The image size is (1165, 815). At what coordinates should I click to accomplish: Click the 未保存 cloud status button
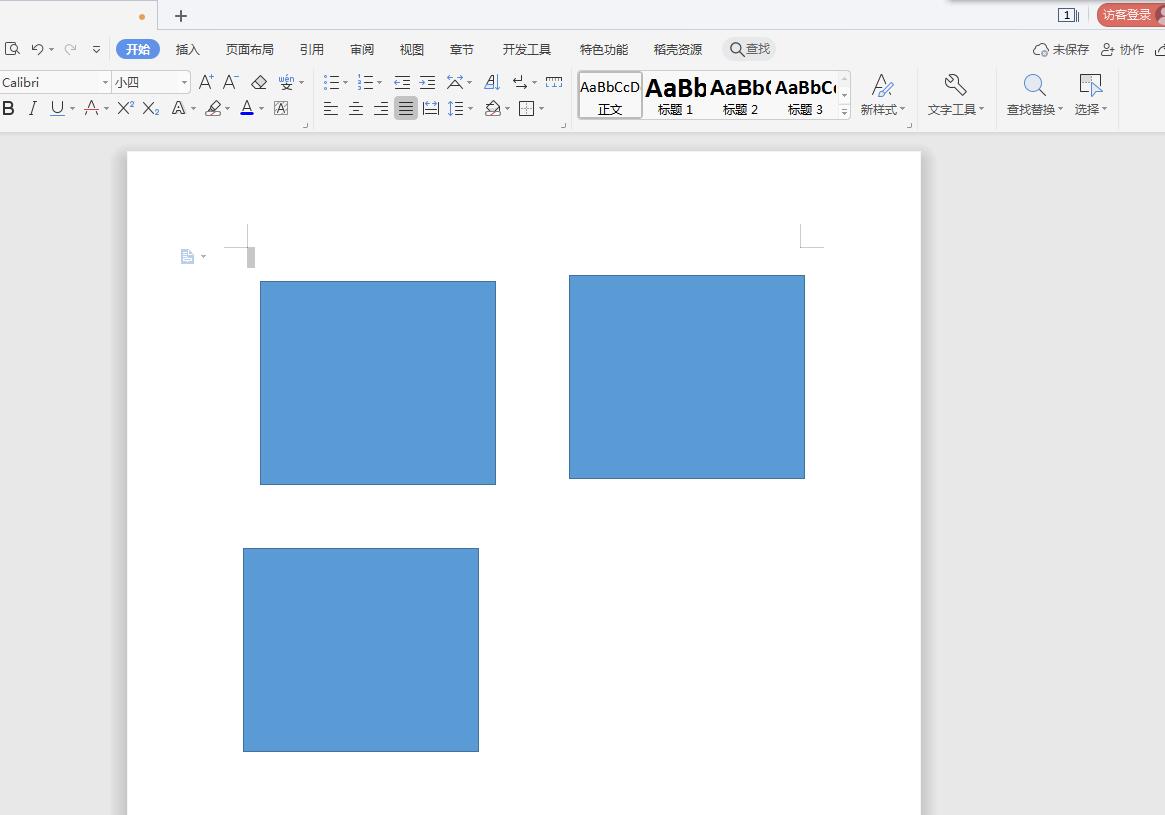(x=1061, y=49)
